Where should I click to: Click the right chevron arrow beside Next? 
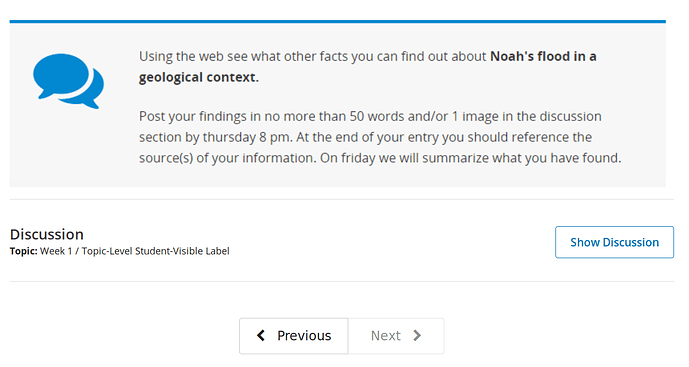[x=417, y=336]
